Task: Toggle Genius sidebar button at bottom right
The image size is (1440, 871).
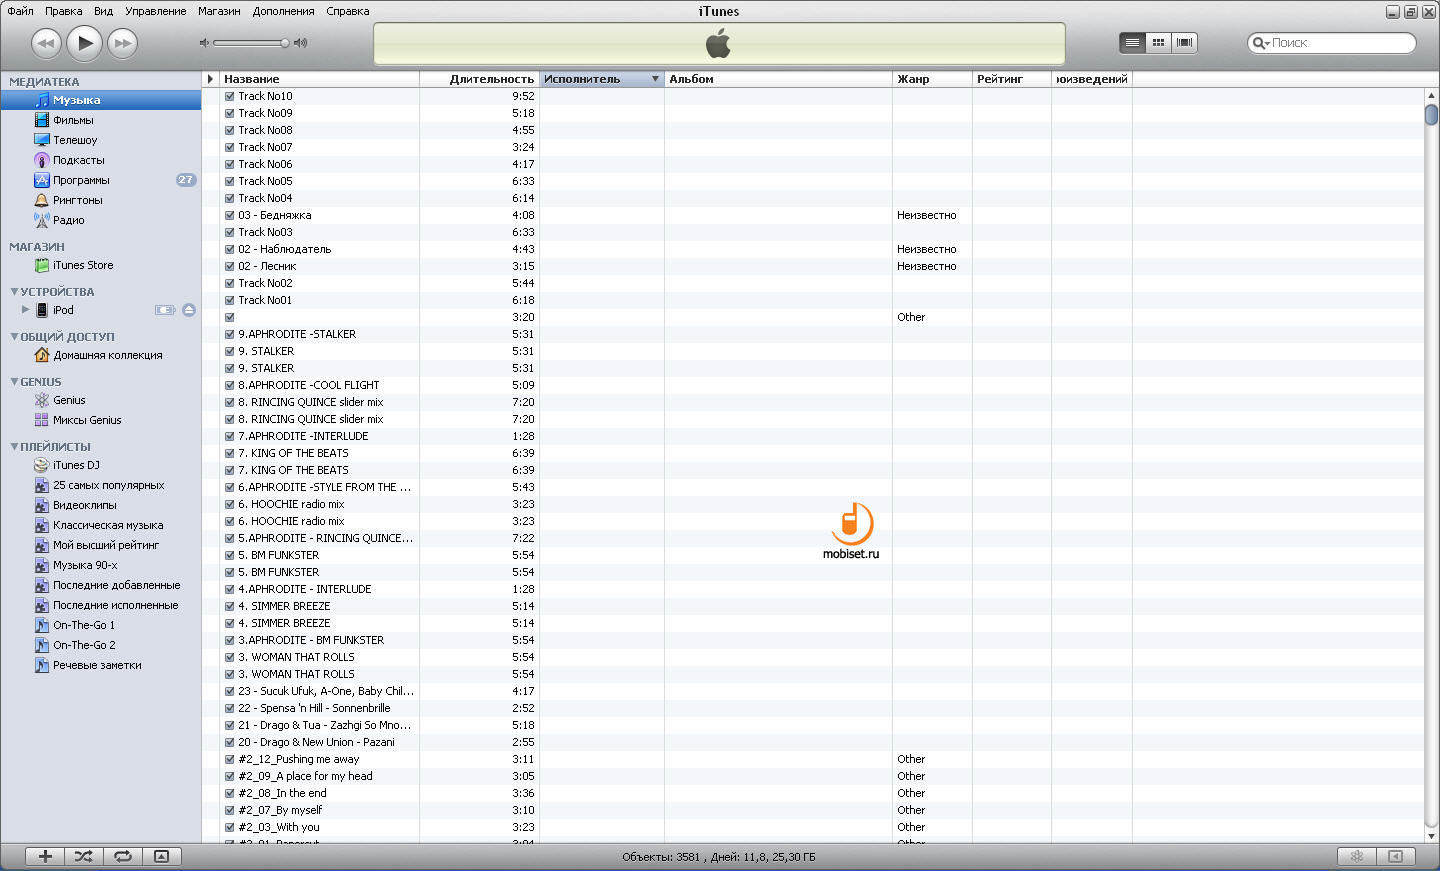Action: (x=1396, y=856)
